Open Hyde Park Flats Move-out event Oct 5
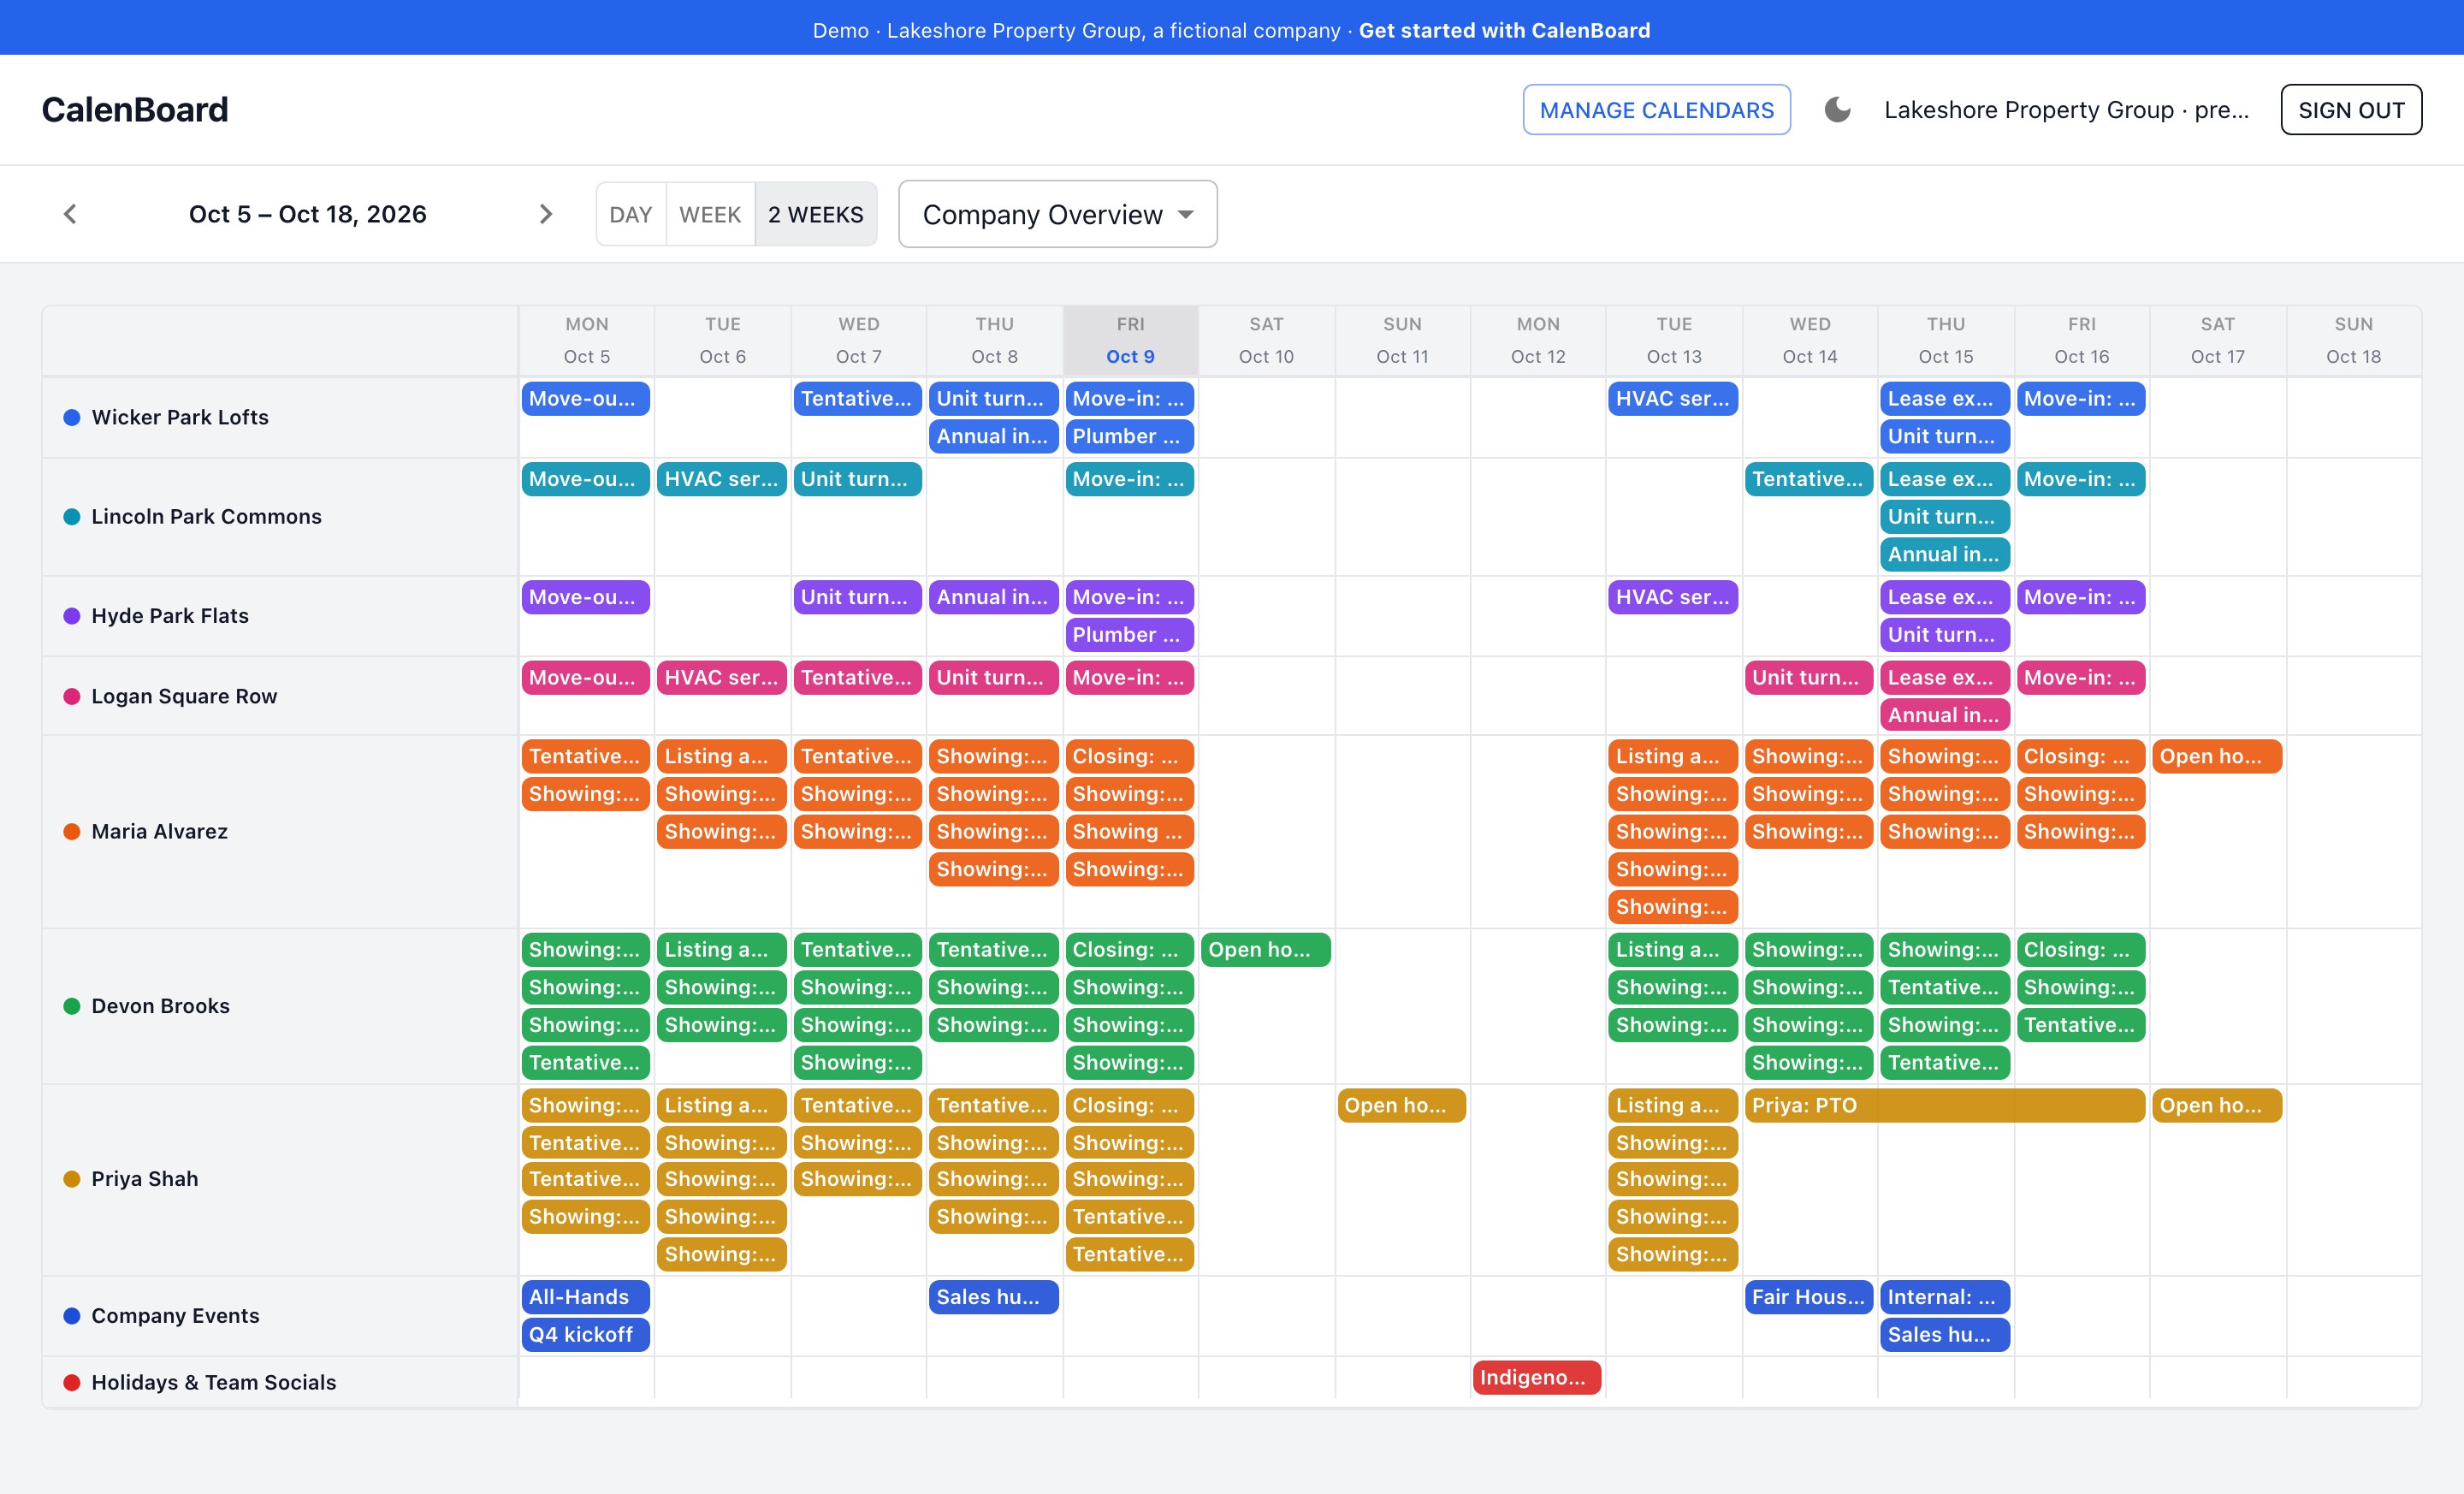2464x1494 pixels. pyautogui.click(x=586, y=597)
